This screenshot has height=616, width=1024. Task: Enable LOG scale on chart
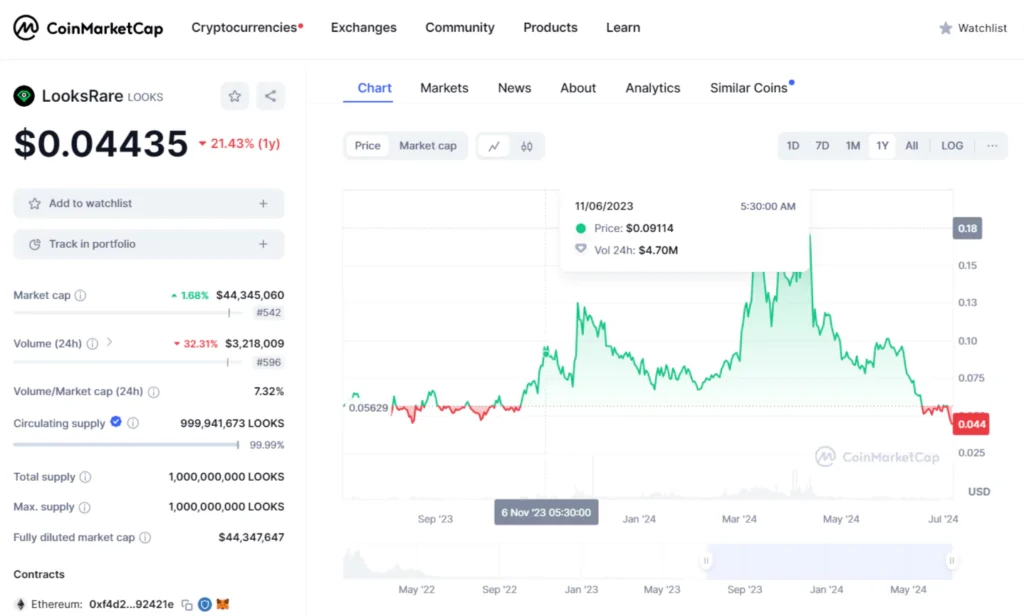[x=952, y=146]
